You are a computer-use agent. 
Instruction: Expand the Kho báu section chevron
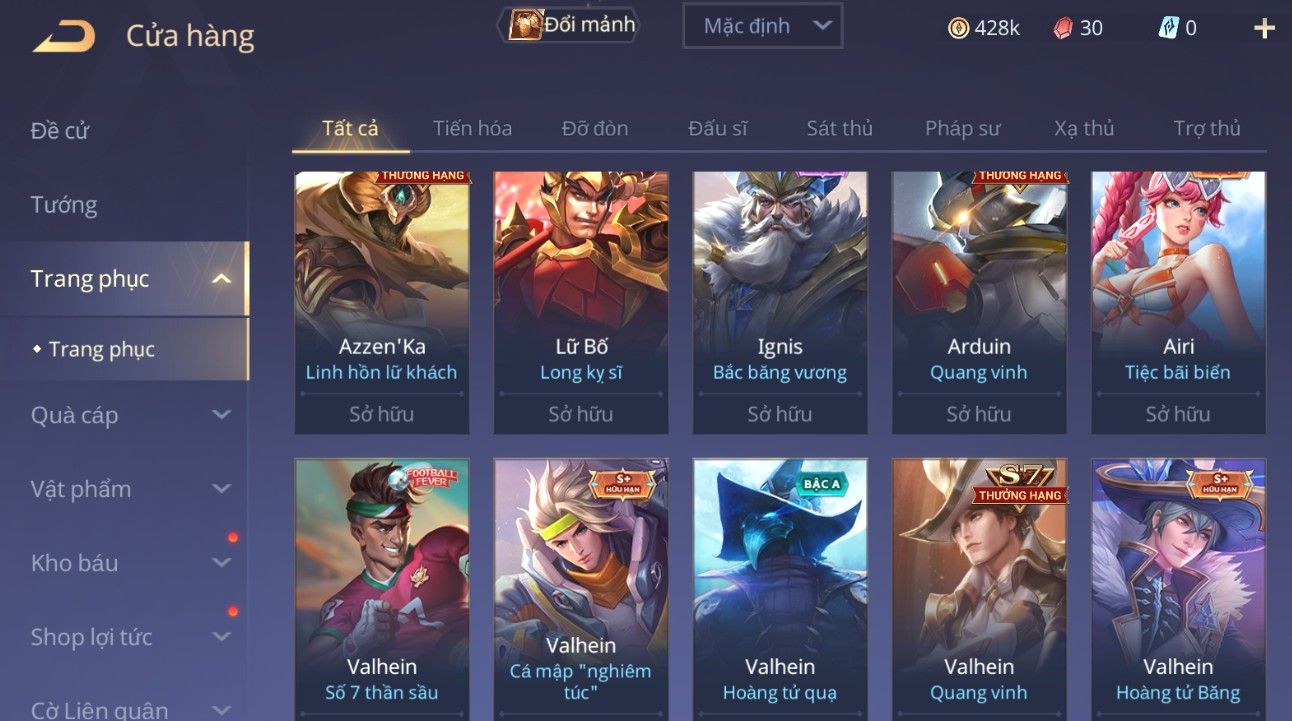click(x=222, y=563)
